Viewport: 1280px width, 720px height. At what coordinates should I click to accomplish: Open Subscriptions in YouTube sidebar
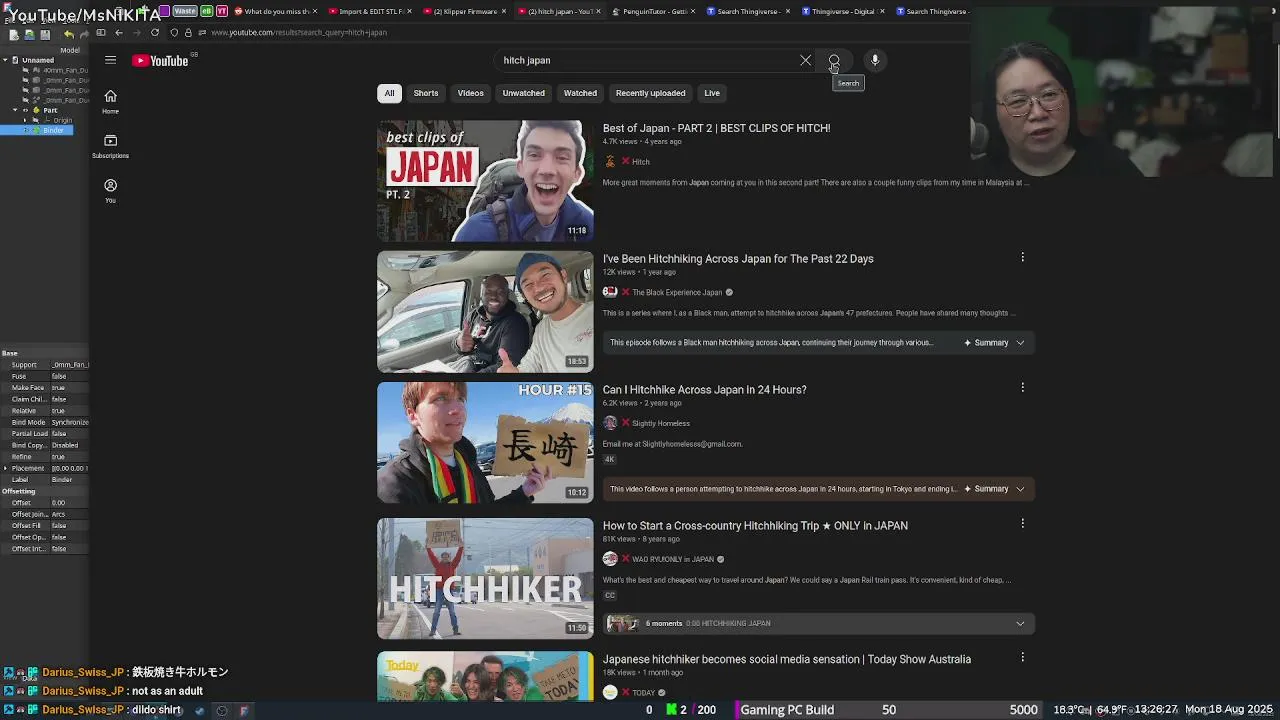[x=110, y=146]
